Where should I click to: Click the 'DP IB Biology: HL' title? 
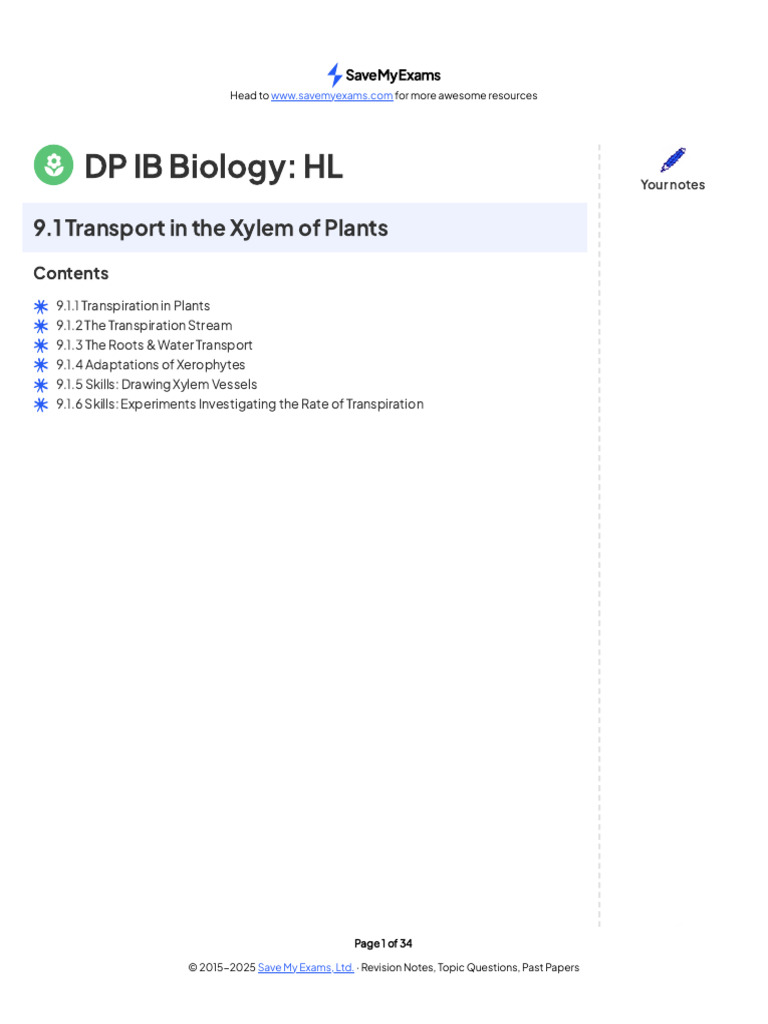(214, 166)
